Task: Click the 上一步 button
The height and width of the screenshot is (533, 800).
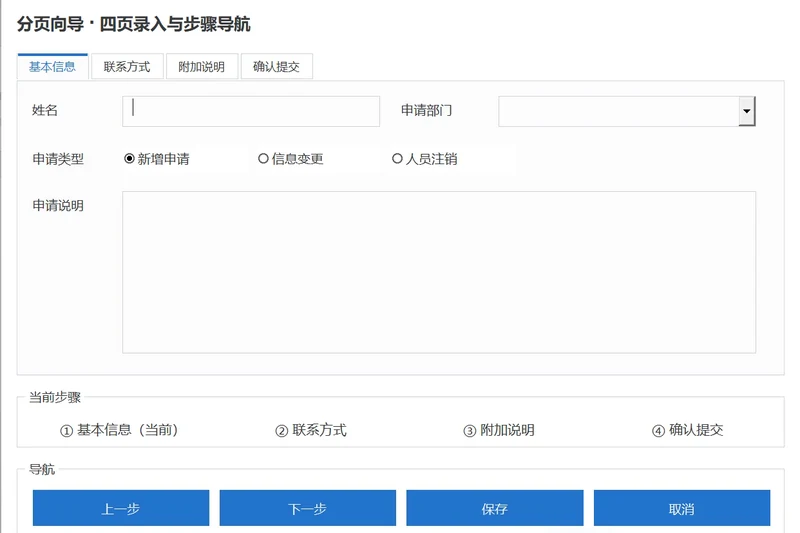Action: point(121,508)
